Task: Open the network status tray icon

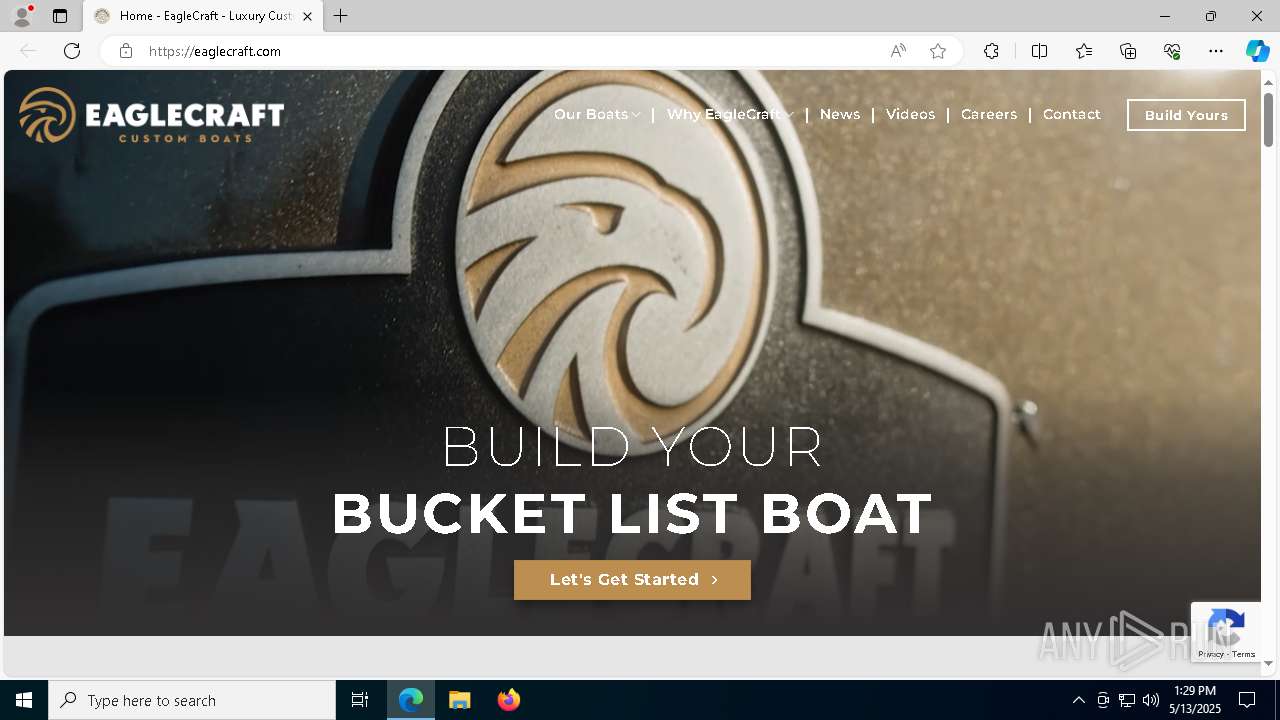Action: 1127,700
